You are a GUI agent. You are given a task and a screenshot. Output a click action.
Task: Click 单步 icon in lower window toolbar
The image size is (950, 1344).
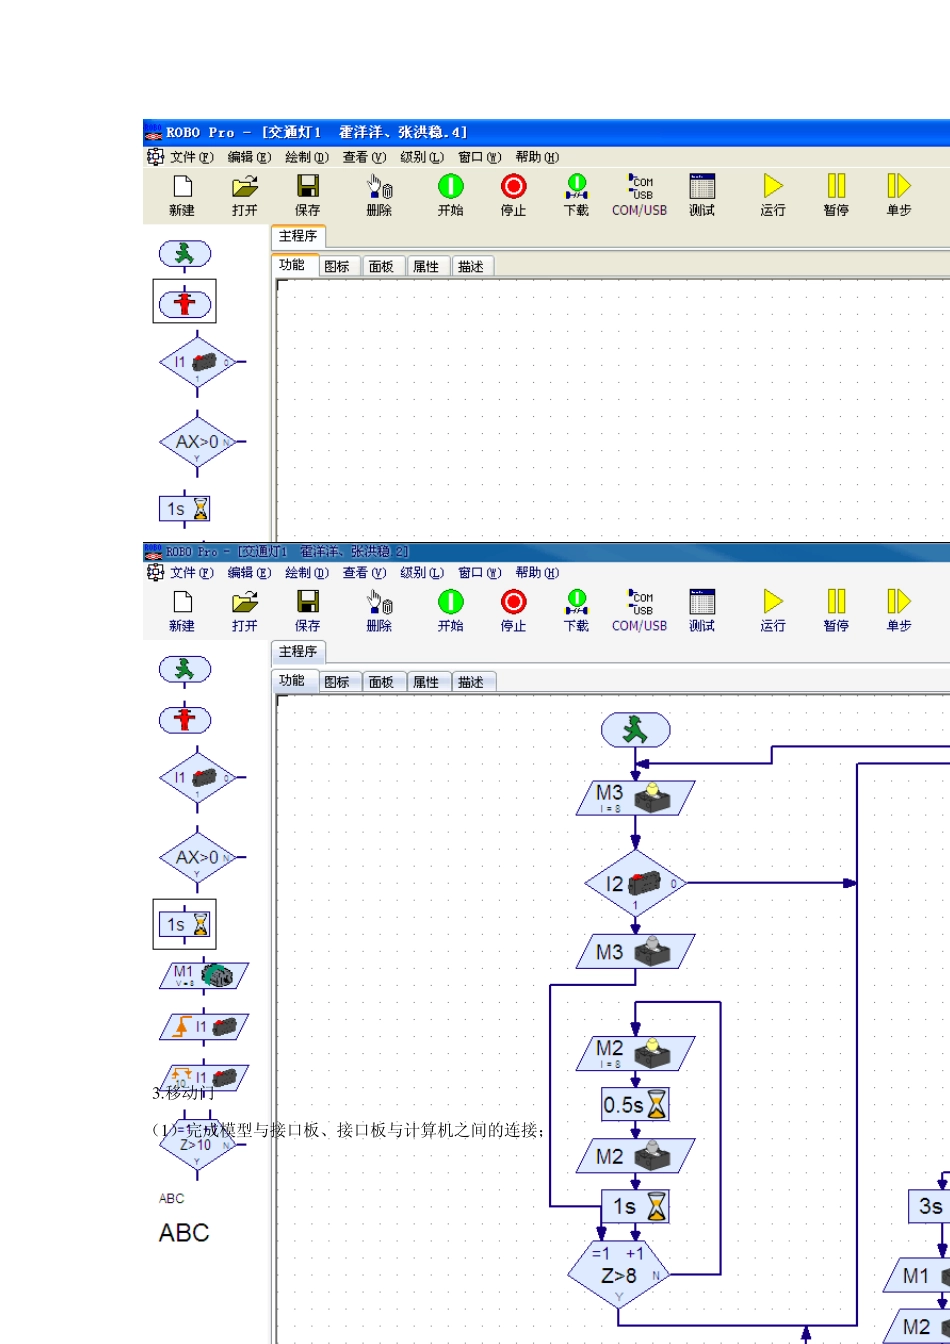[899, 610]
